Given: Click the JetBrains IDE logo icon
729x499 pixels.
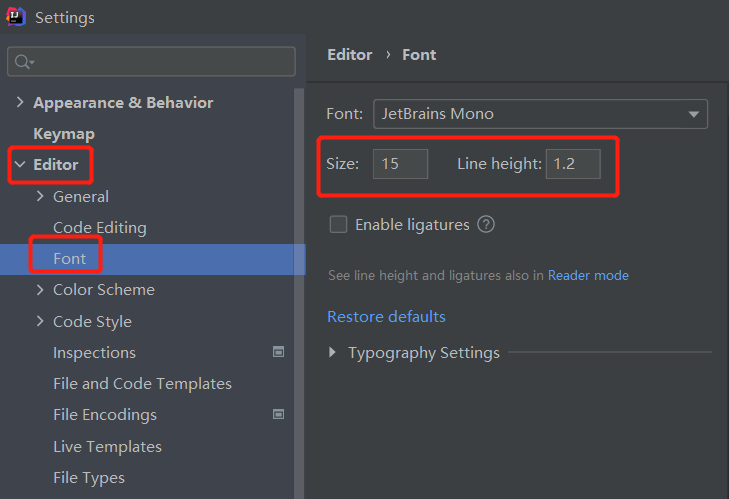Looking at the screenshot, I should pyautogui.click(x=16, y=17).
